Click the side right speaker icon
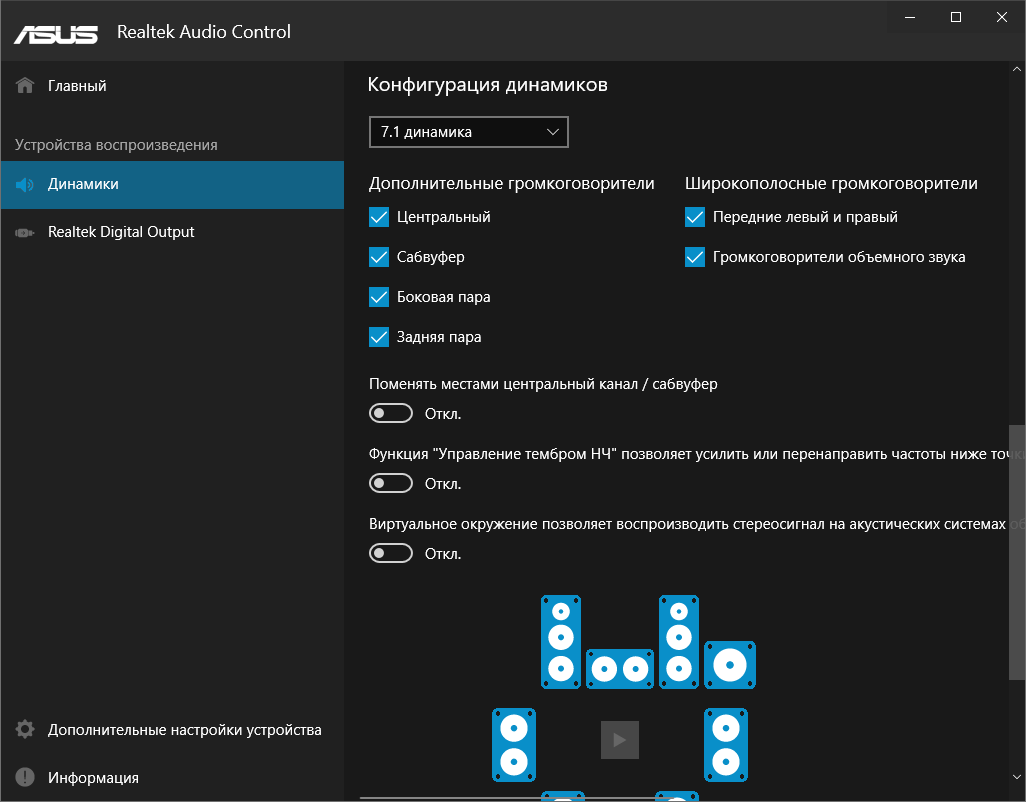Image resolution: width=1026 pixels, height=802 pixels. point(726,745)
